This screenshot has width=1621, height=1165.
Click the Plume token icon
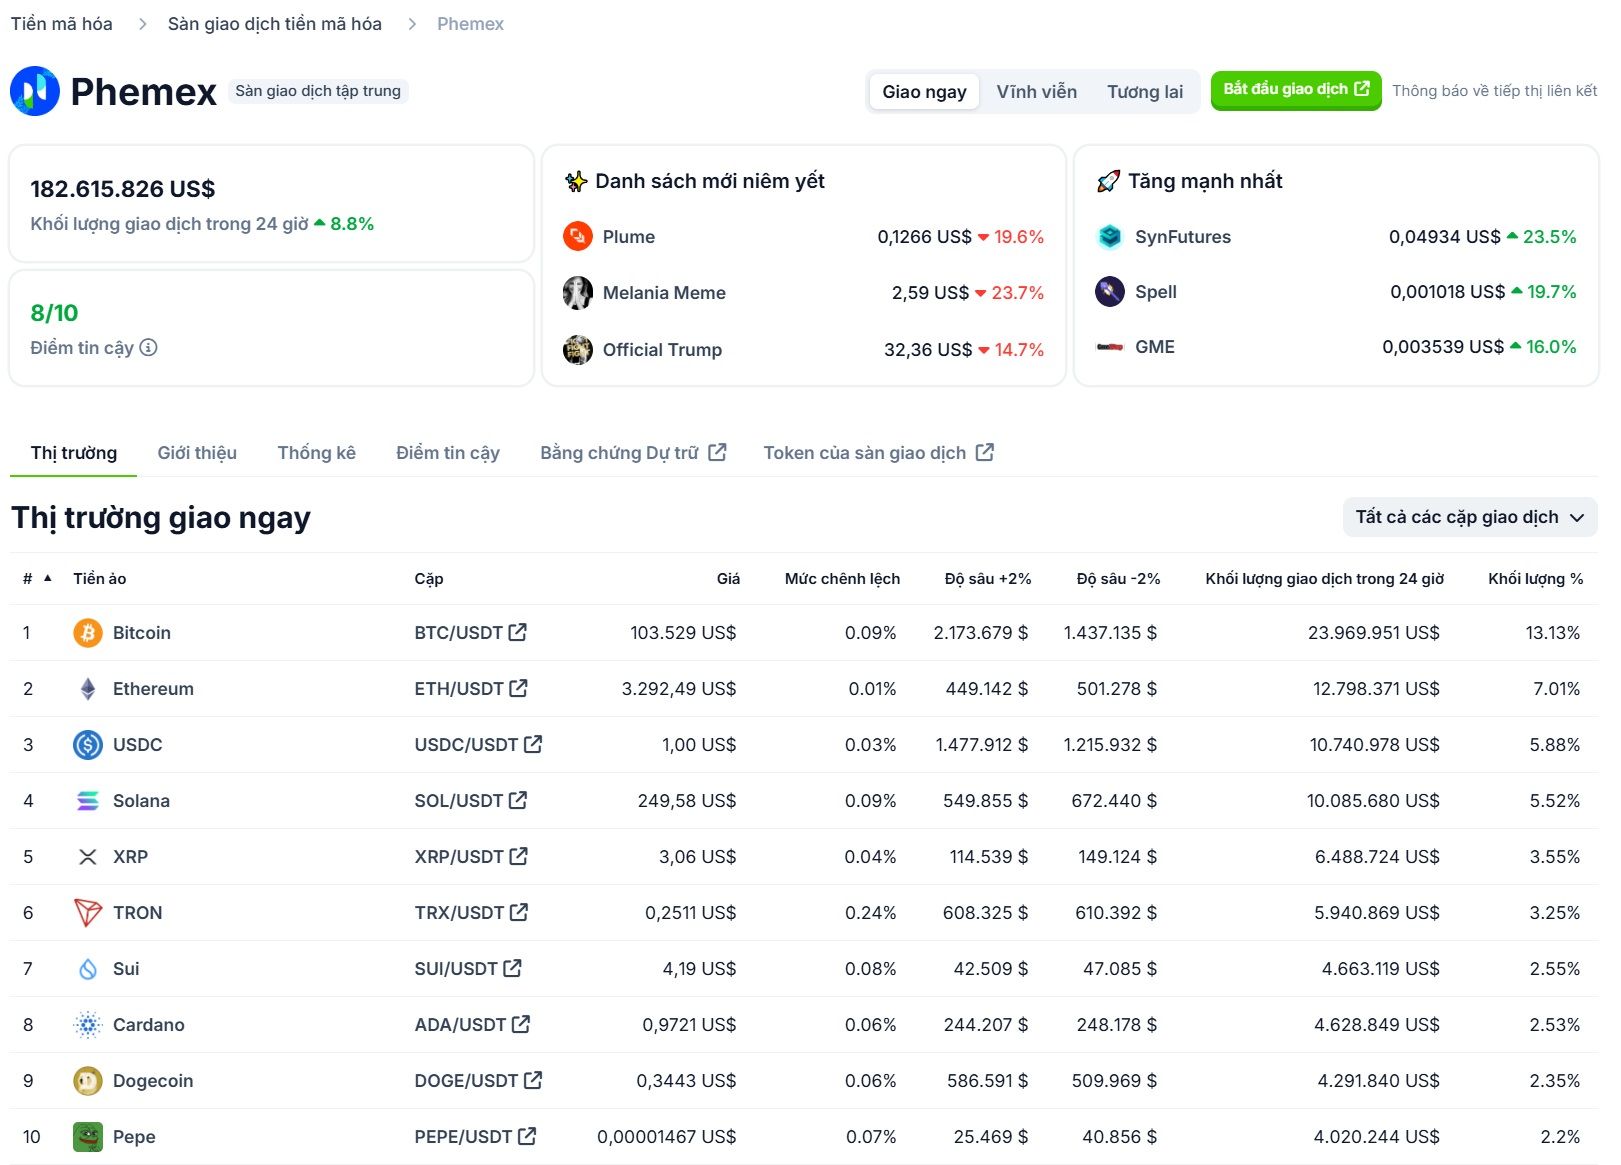coord(578,237)
